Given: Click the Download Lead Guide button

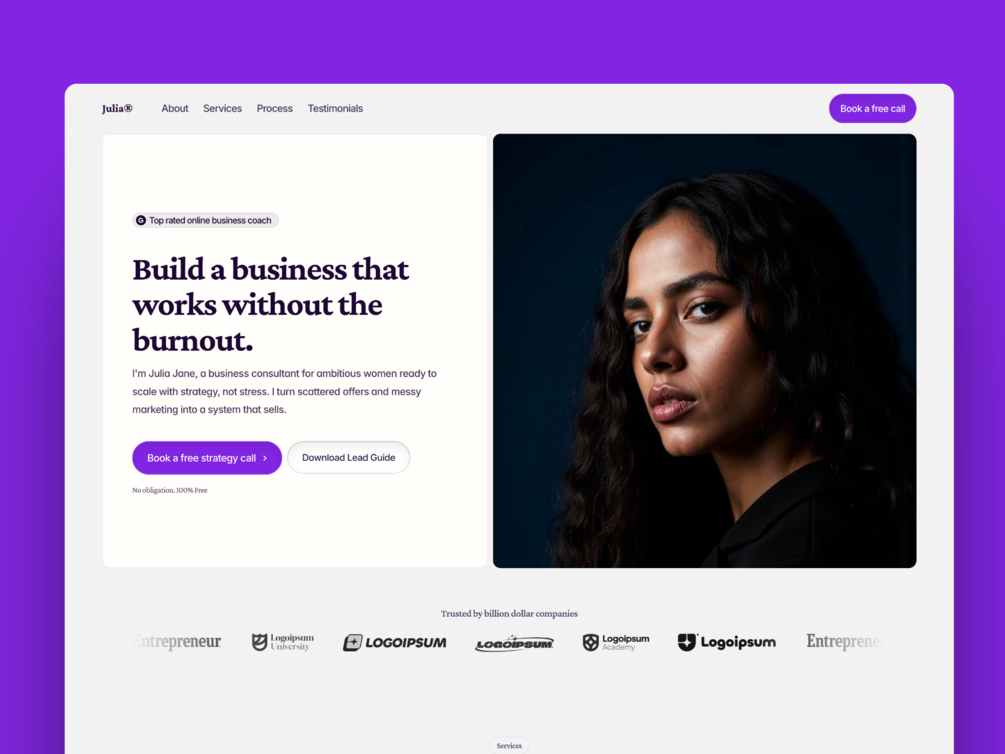Looking at the screenshot, I should (x=349, y=457).
